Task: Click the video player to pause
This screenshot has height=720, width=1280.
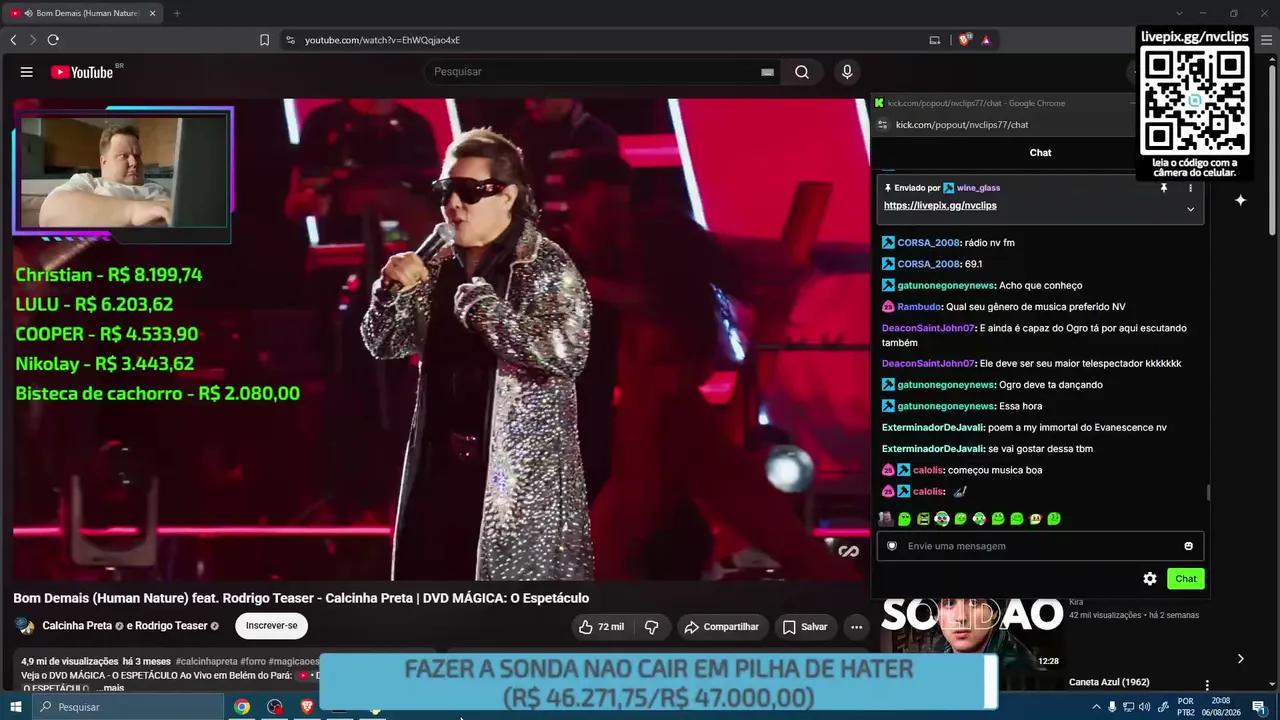Action: pyautogui.click(x=441, y=339)
